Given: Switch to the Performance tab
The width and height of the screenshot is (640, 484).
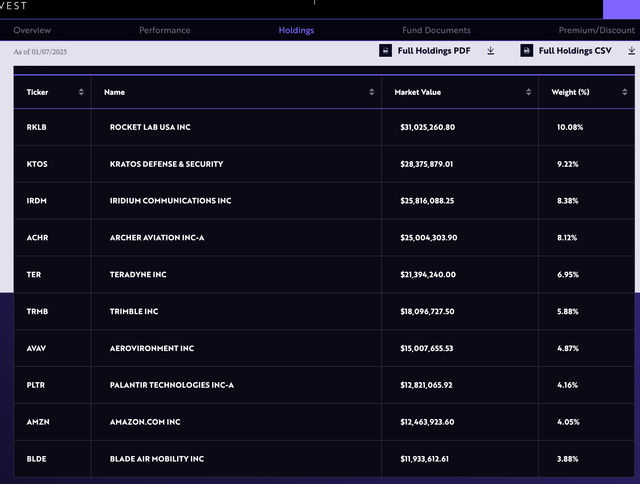Looking at the screenshot, I should [164, 30].
